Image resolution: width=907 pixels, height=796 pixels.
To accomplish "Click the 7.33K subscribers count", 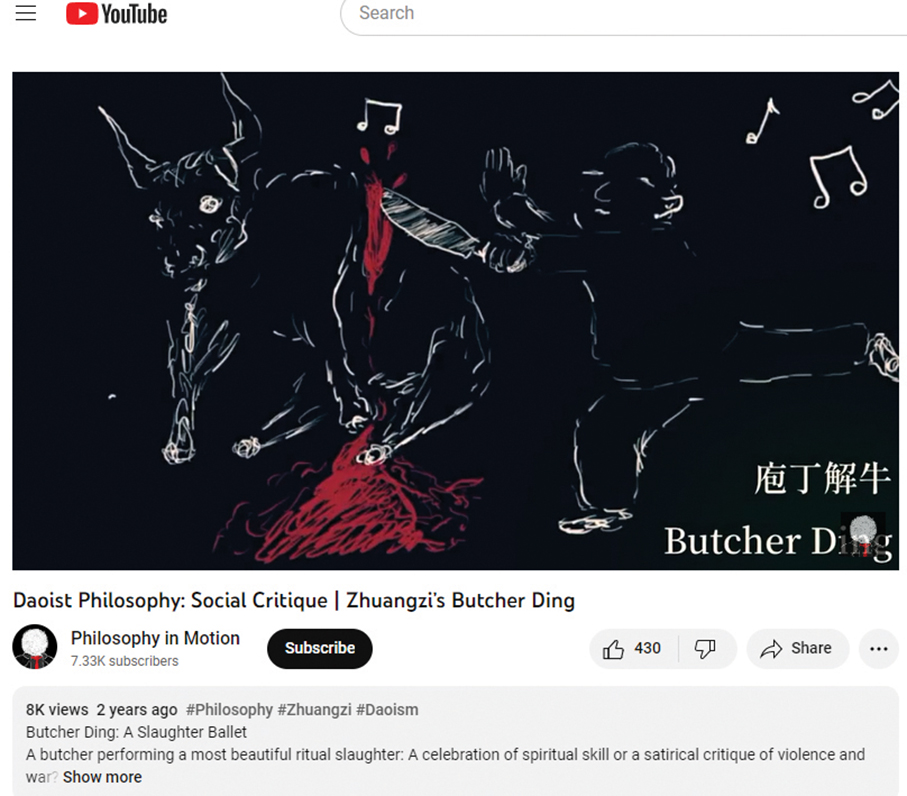I will pos(124,661).
